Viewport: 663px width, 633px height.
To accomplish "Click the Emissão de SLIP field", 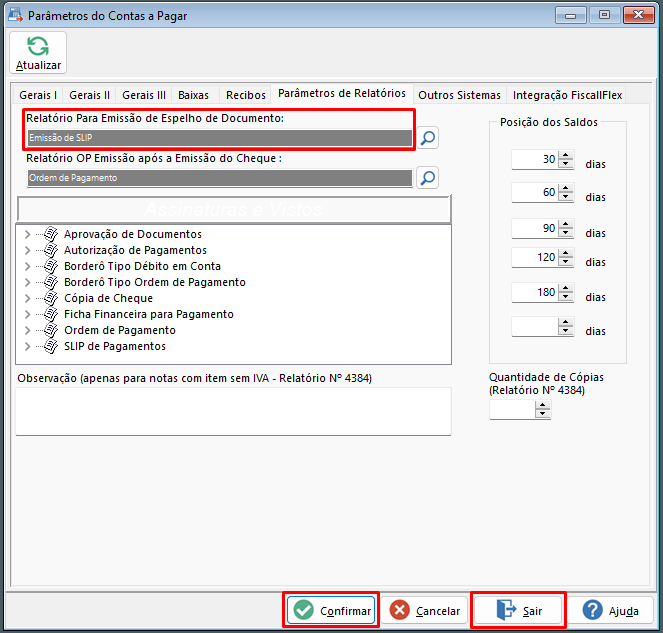I will click(219, 138).
